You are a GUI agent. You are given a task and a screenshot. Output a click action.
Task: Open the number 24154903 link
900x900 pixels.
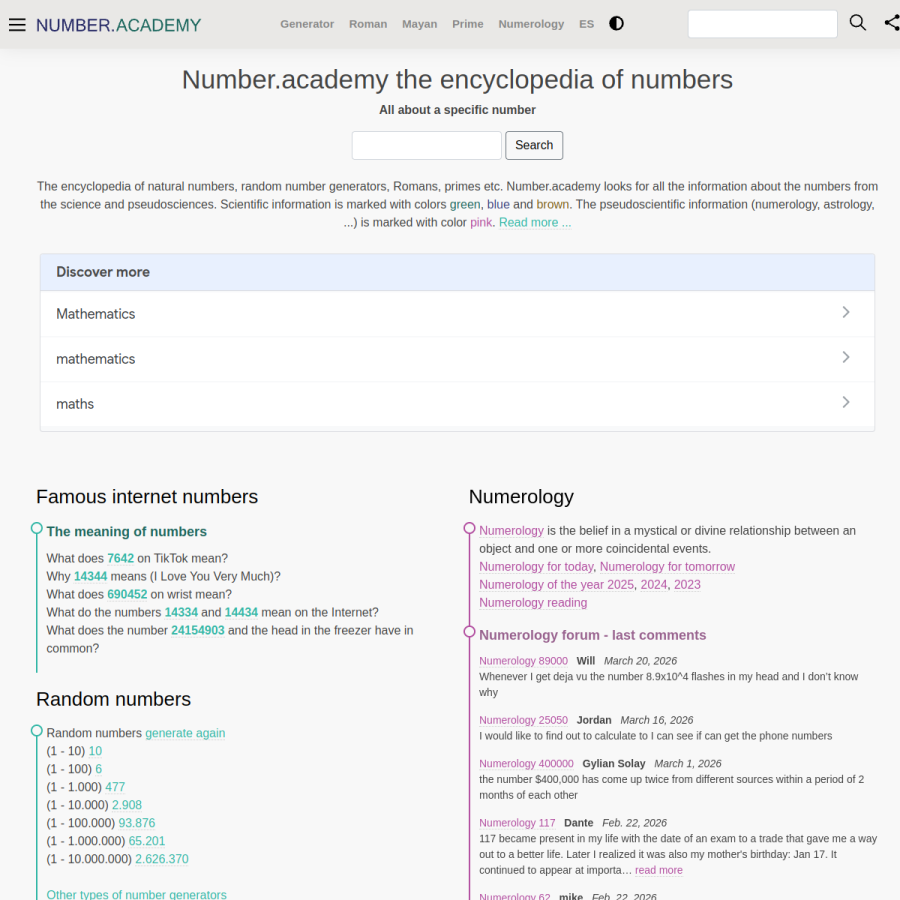[x=198, y=630]
